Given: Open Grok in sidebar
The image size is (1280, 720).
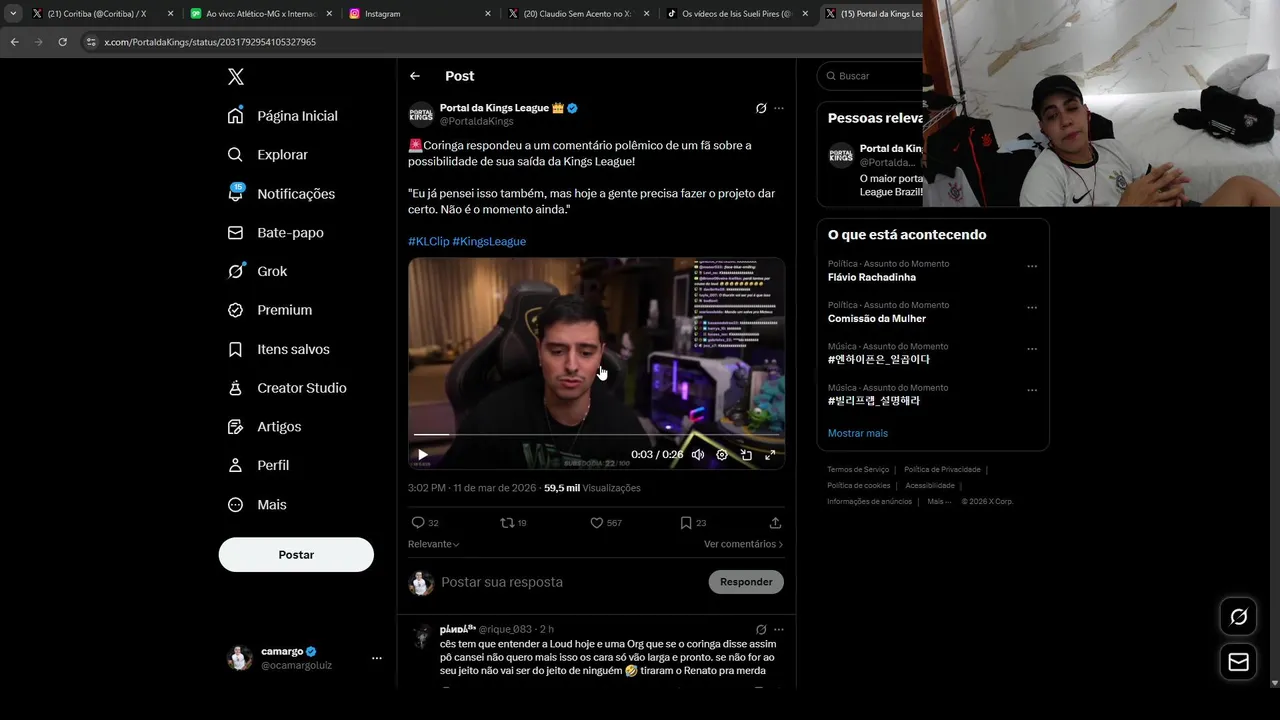Looking at the screenshot, I should (x=257, y=271).
